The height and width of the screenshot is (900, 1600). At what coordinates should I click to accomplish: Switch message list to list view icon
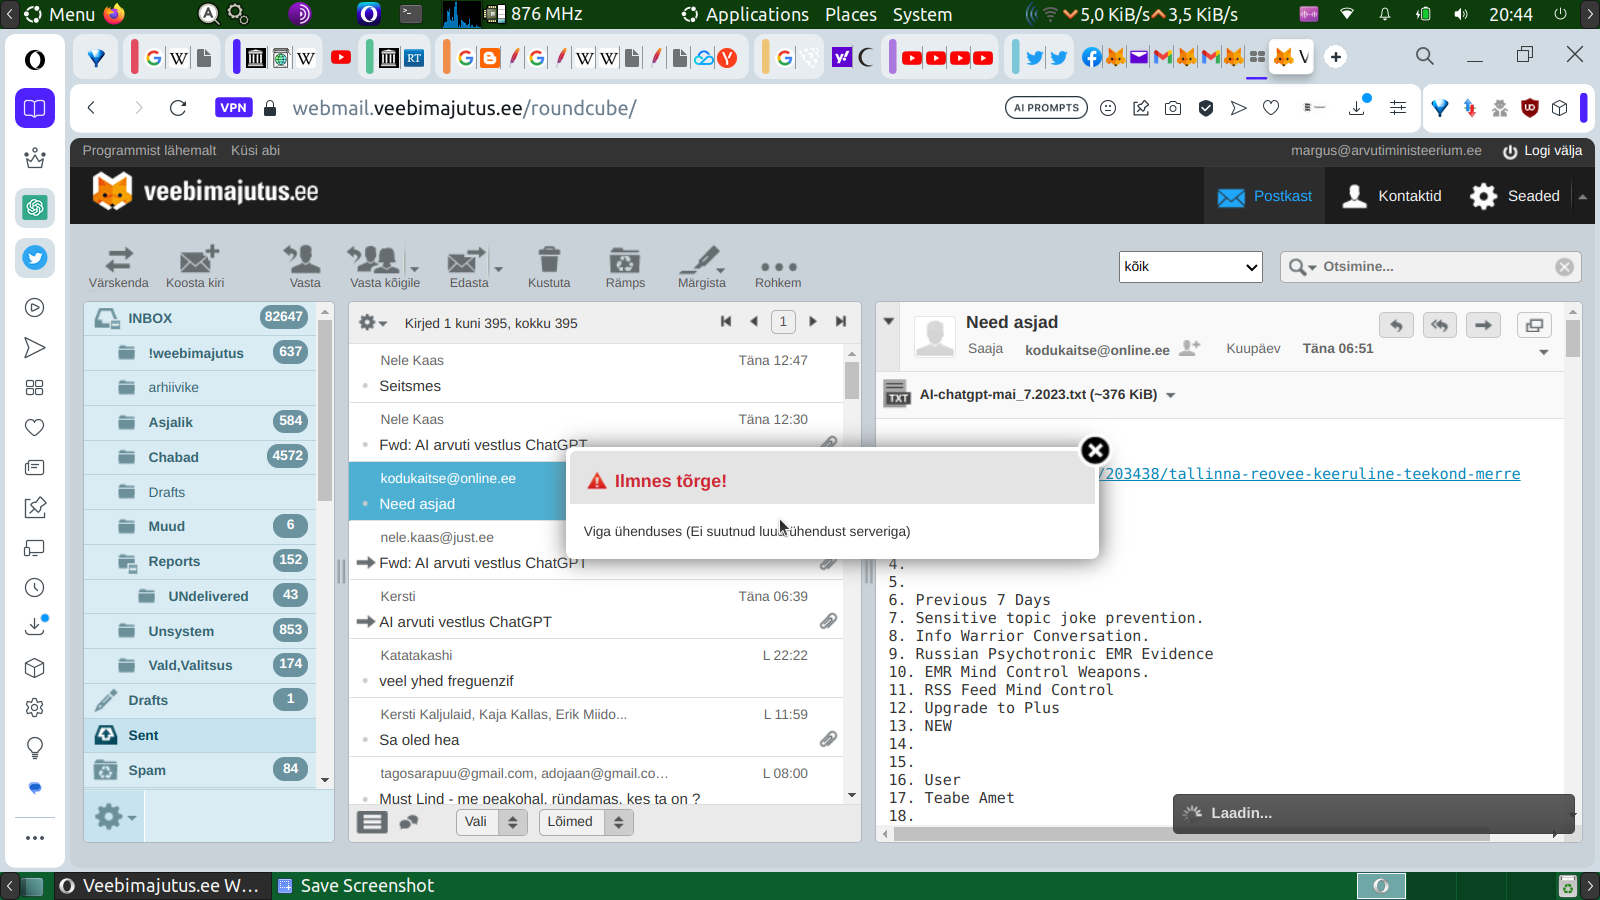[x=372, y=822]
